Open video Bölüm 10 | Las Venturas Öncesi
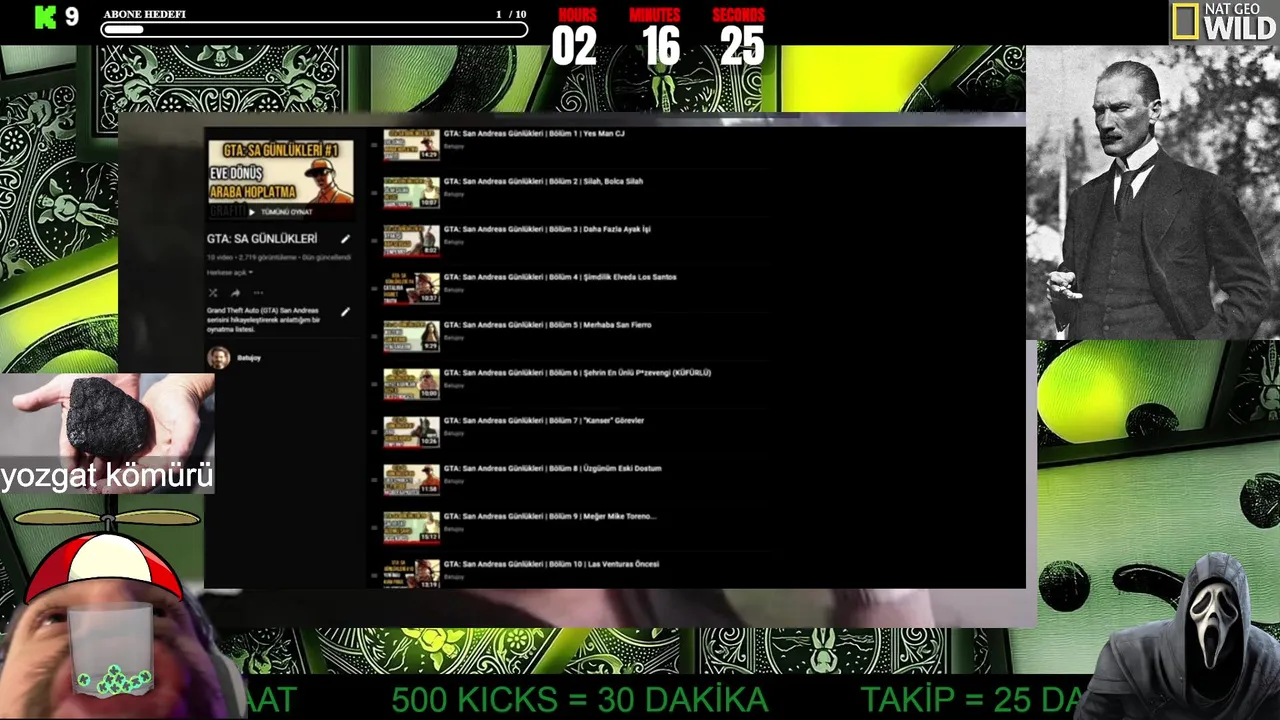This screenshot has width=1280, height=720. coord(551,564)
